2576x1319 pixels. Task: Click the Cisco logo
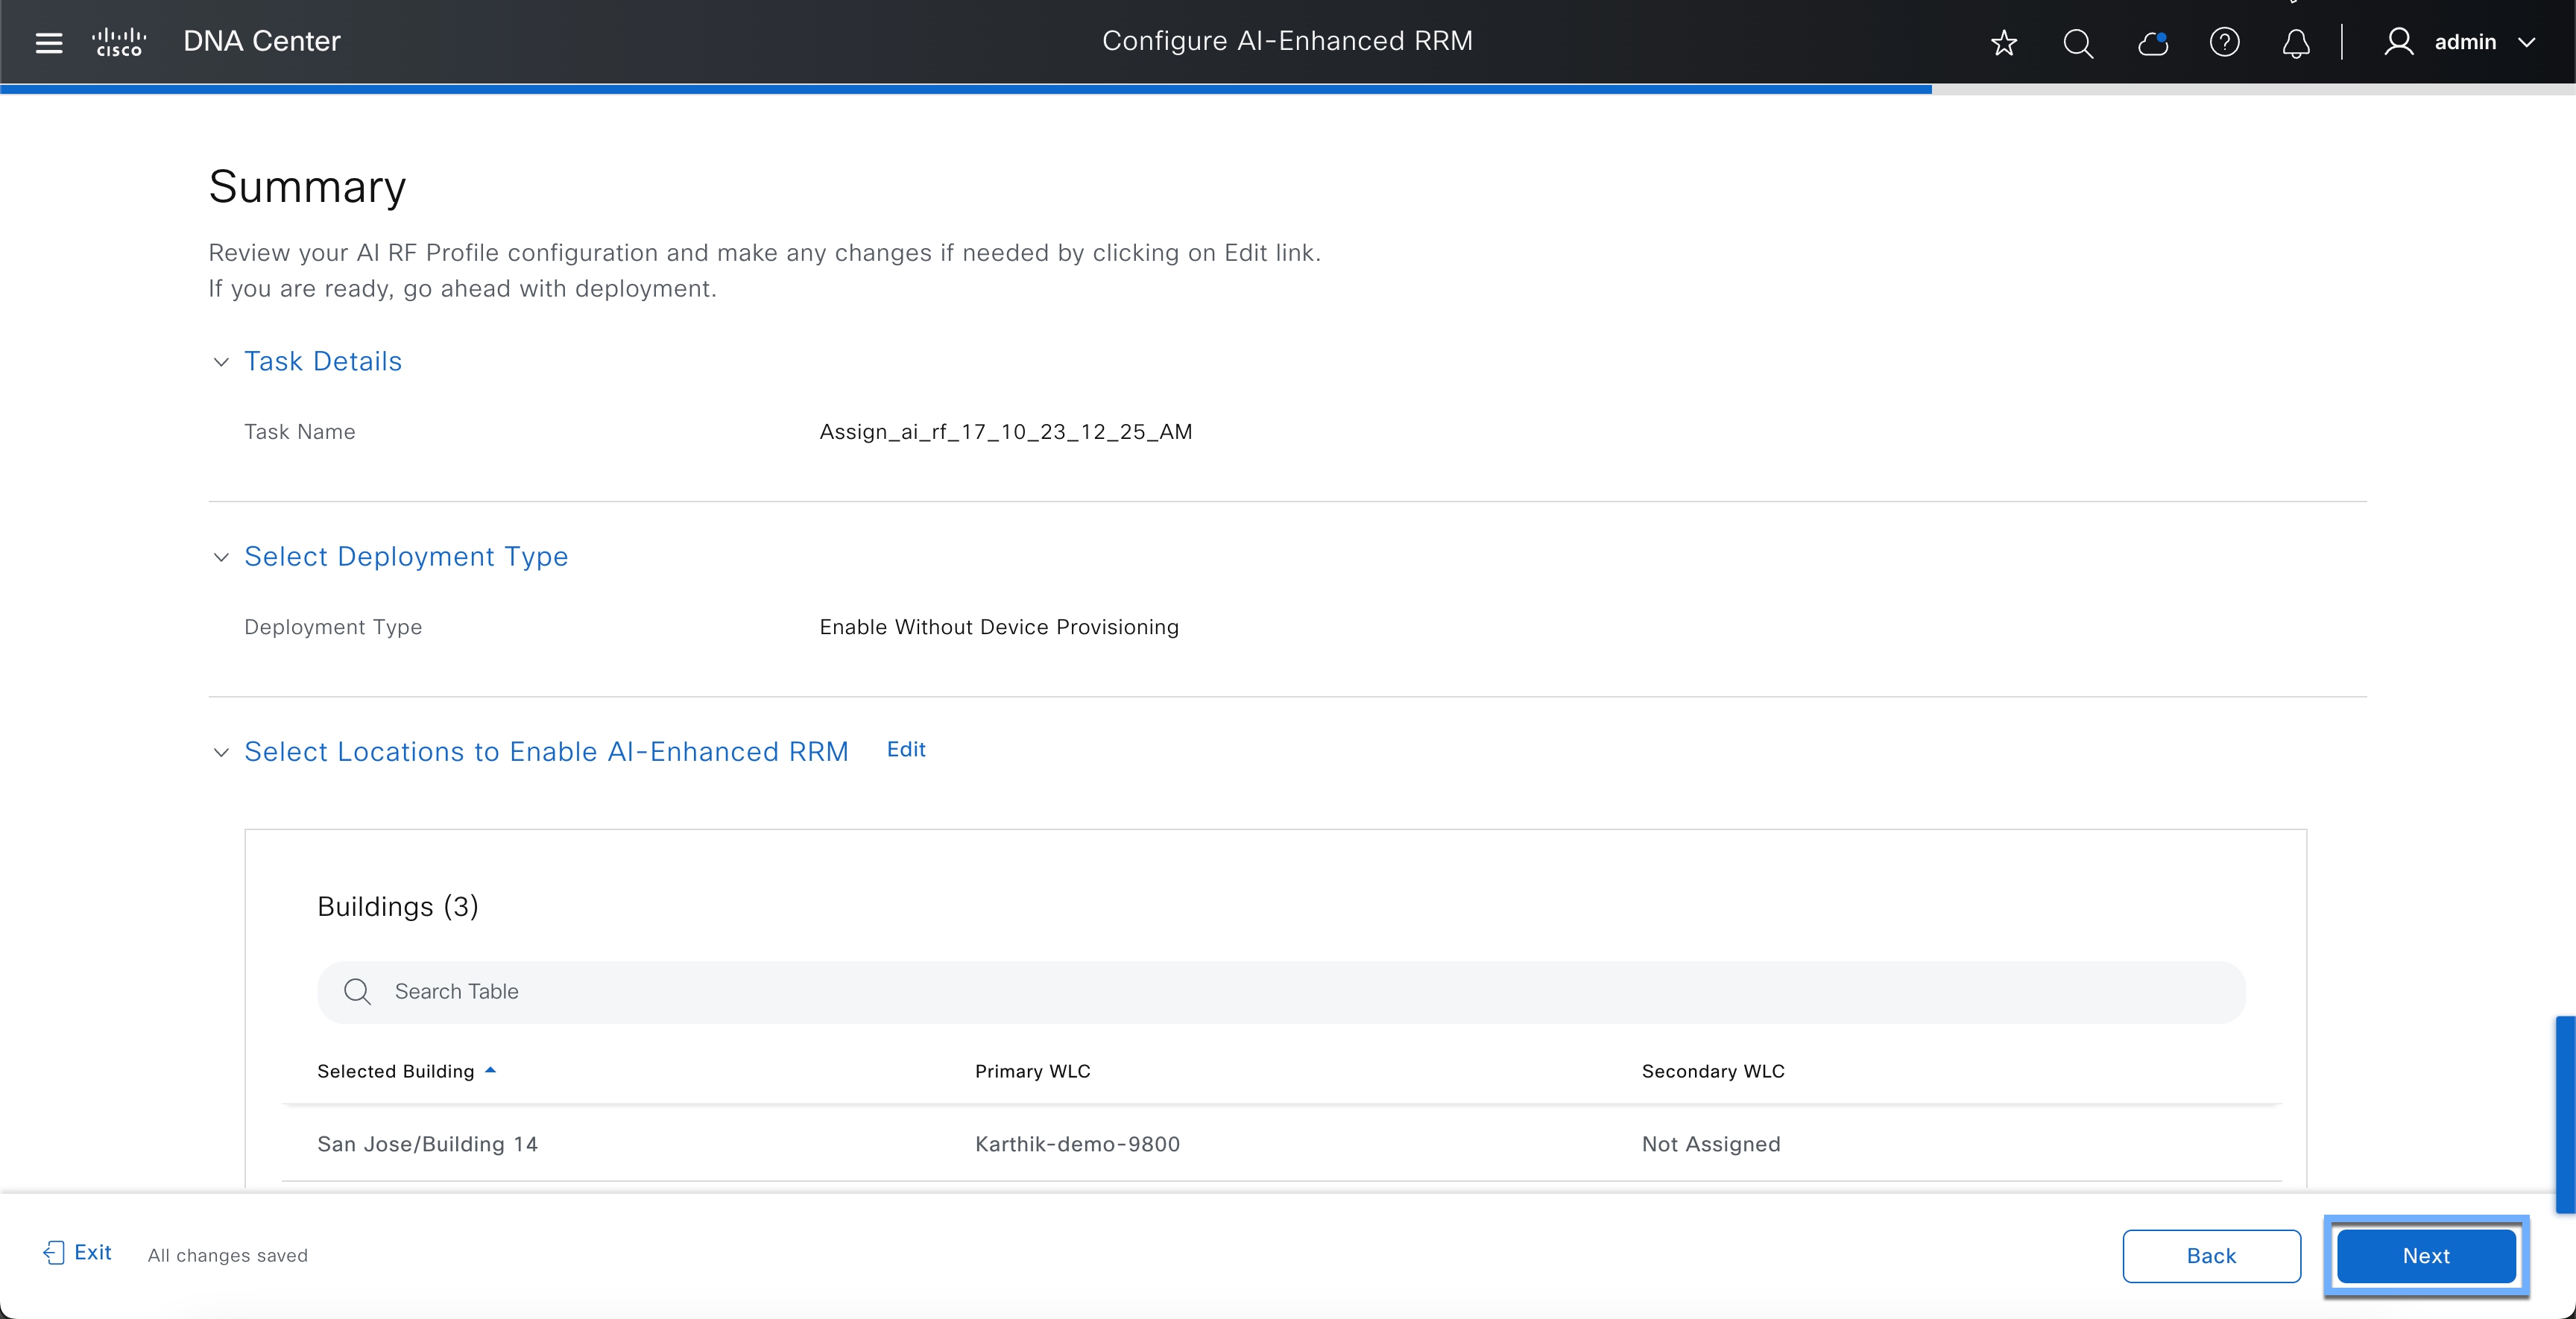click(119, 42)
